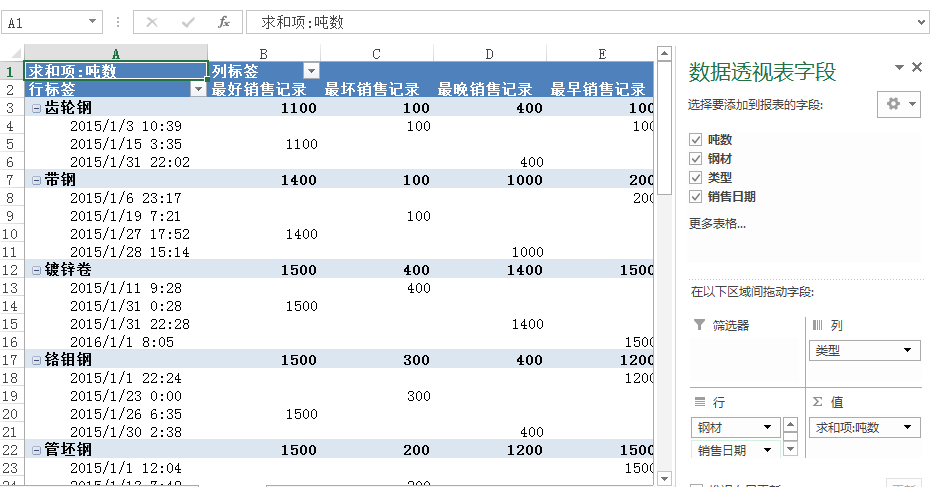Select date cell 2016/1/1 8:05

[x=122, y=342]
